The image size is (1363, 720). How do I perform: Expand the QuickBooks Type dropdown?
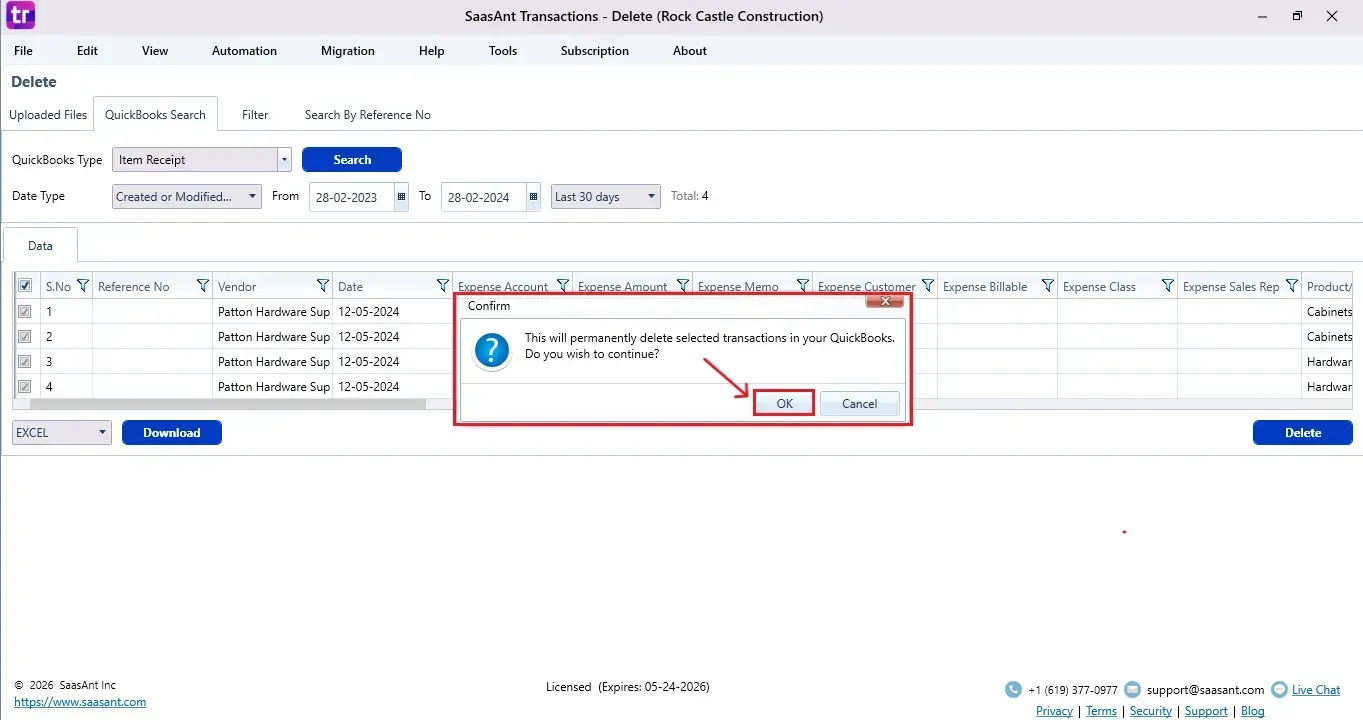[x=284, y=160]
